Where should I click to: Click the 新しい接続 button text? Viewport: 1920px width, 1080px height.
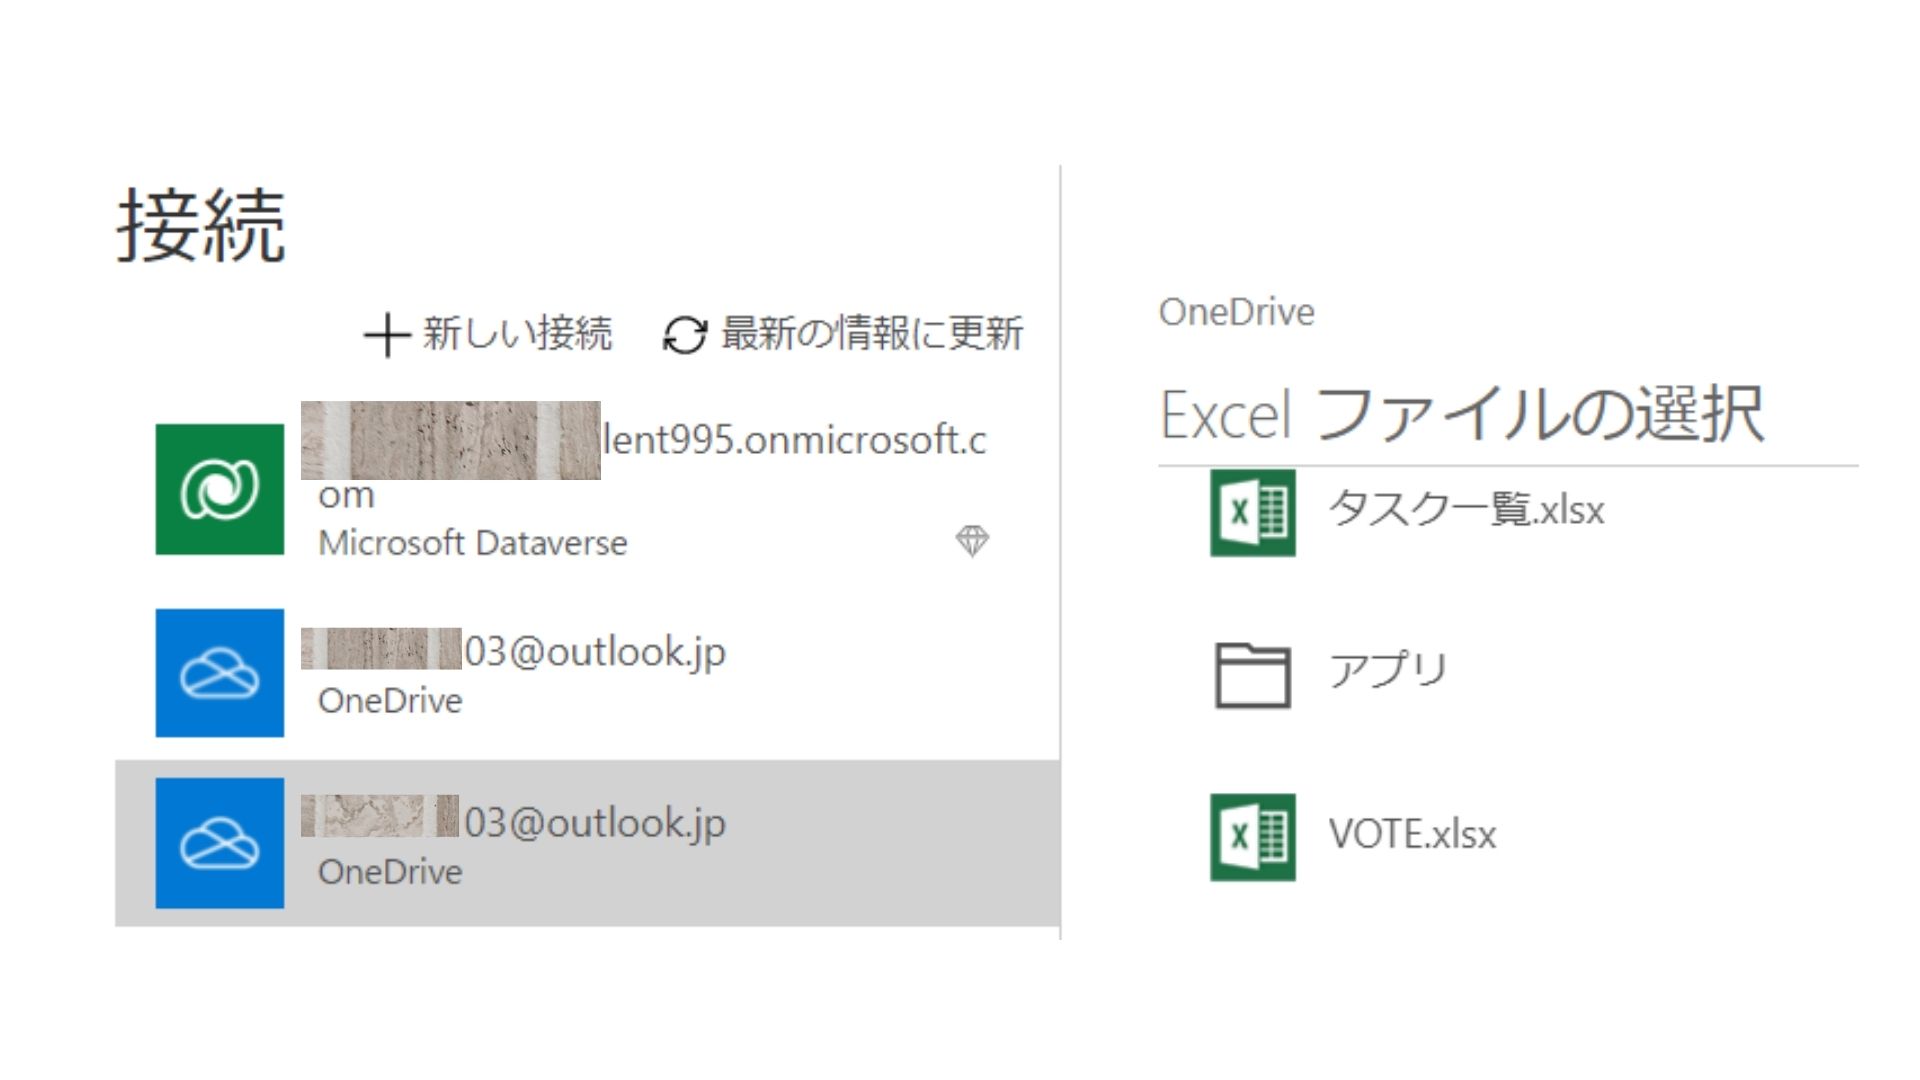point(516,334)
